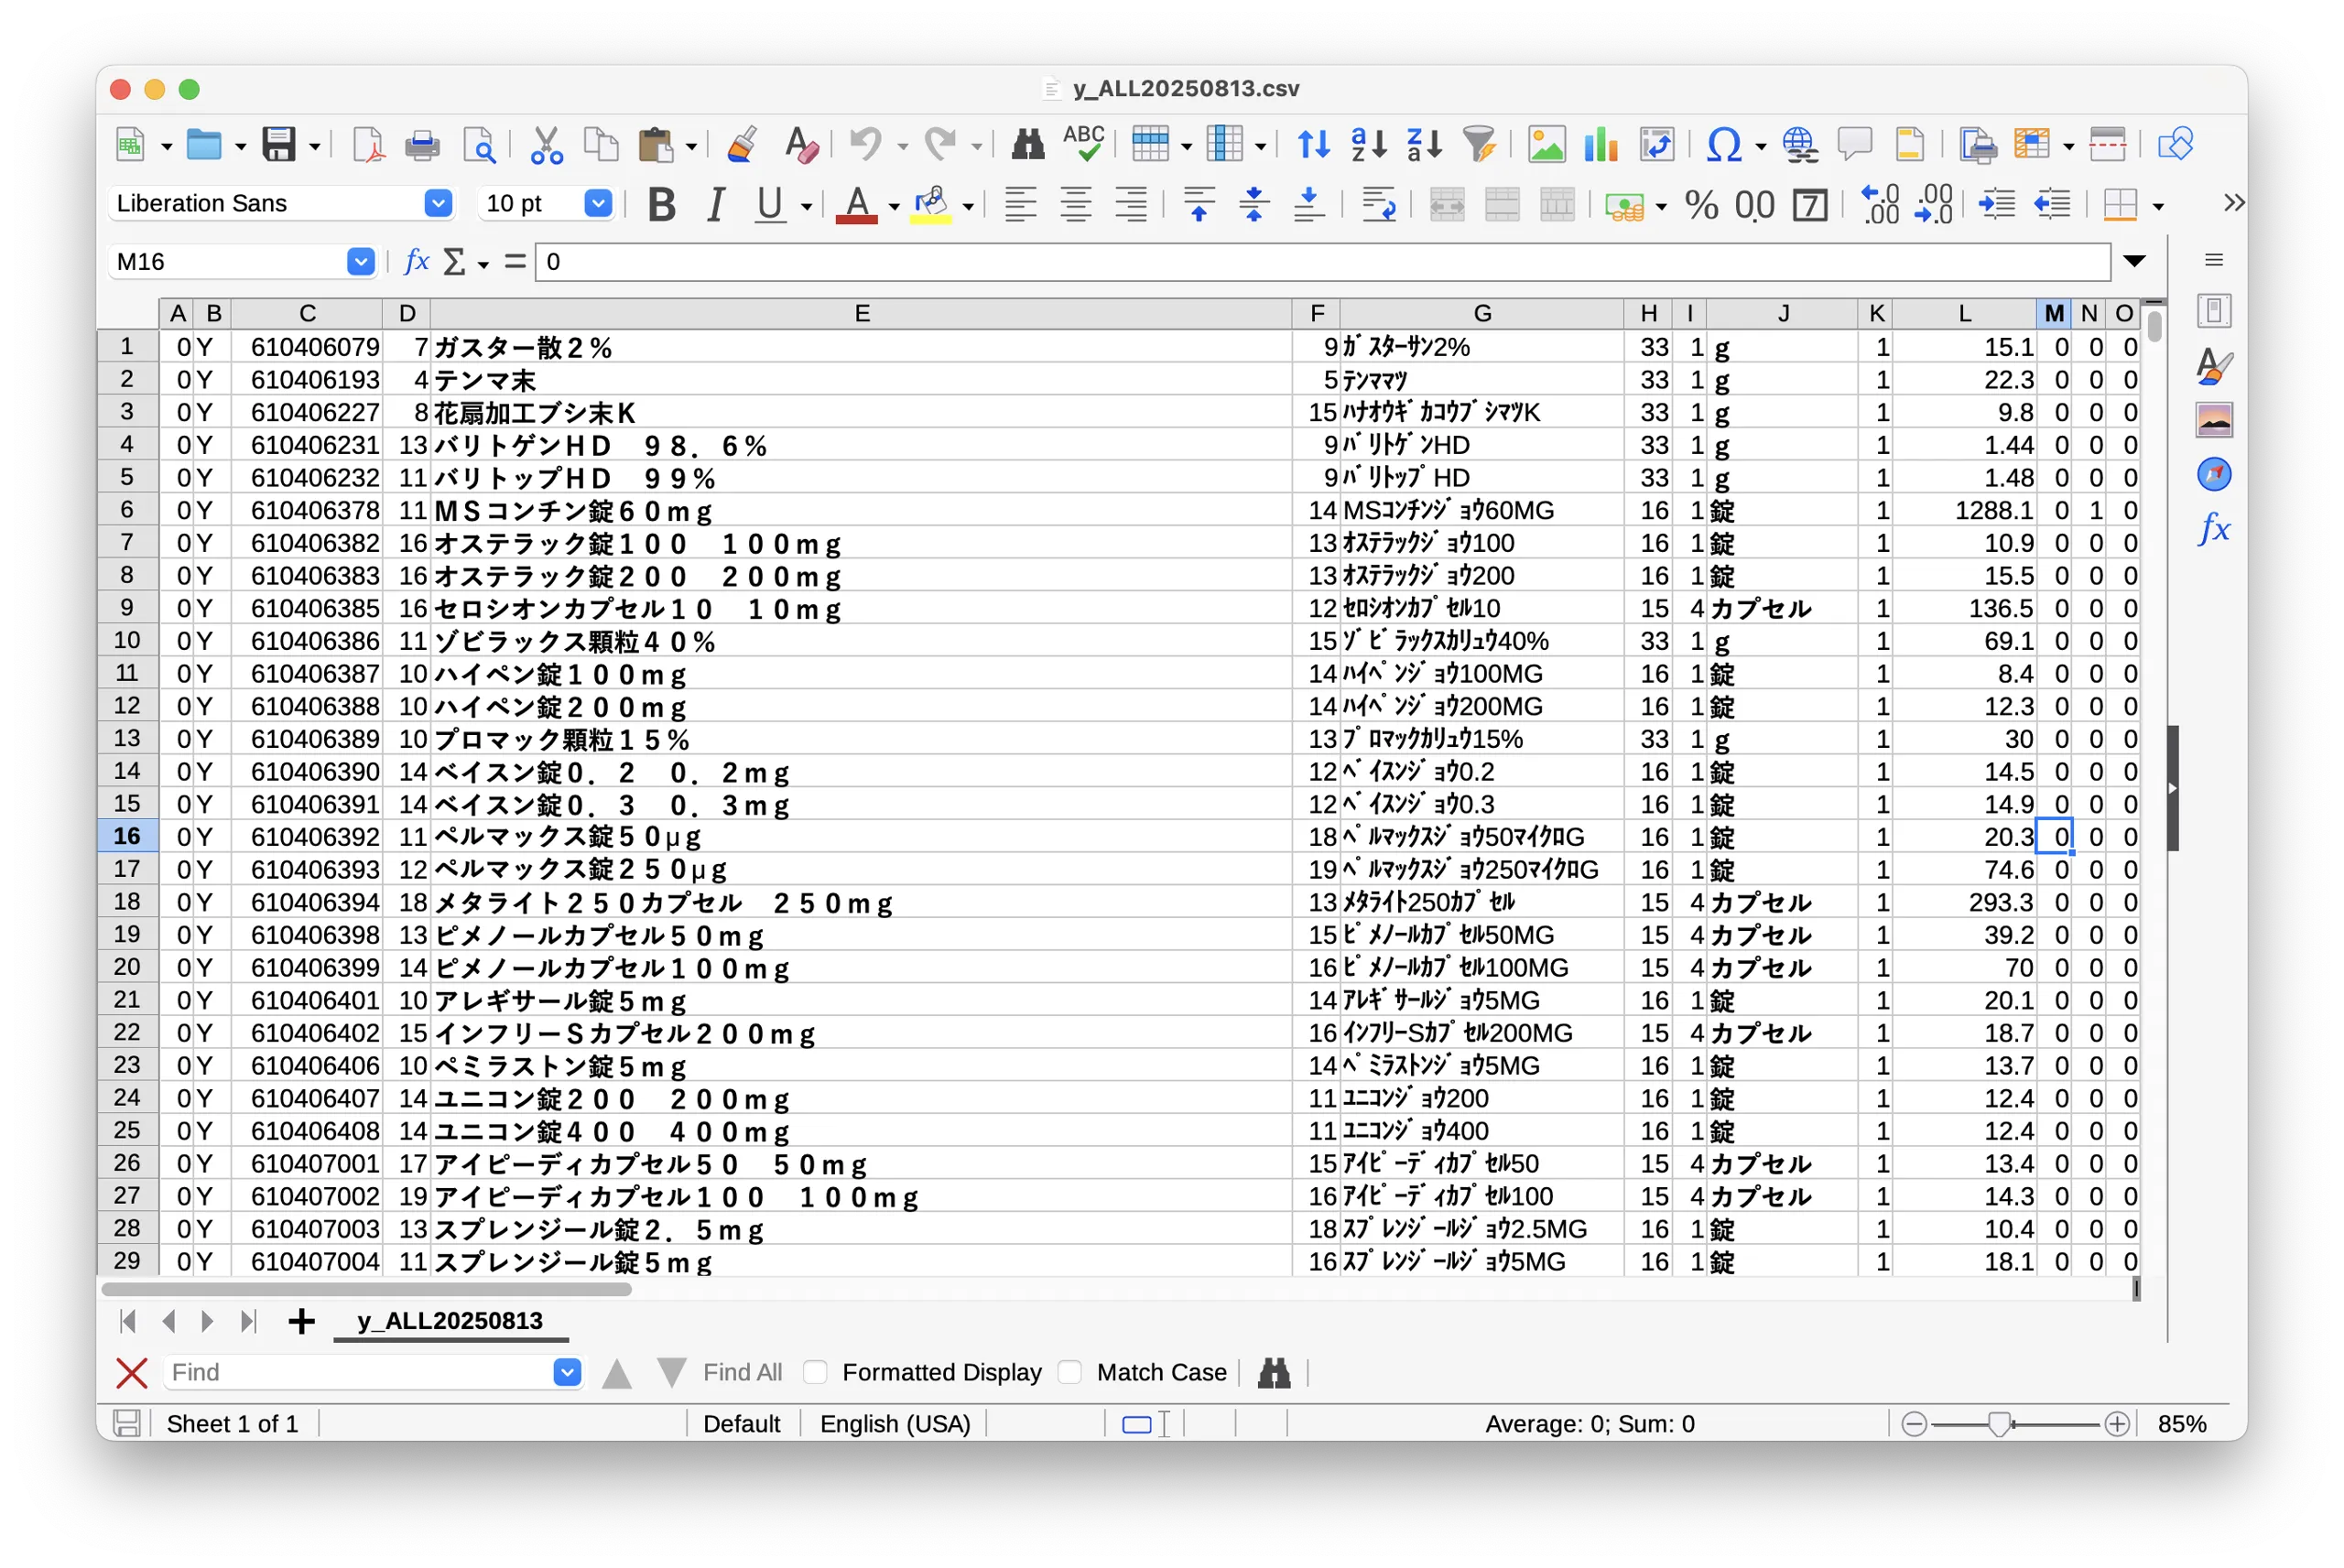The width and height of the screenshot is (2344, 1568).
Task: Open the background color dropdown arrow
Action: coord(968,207)
